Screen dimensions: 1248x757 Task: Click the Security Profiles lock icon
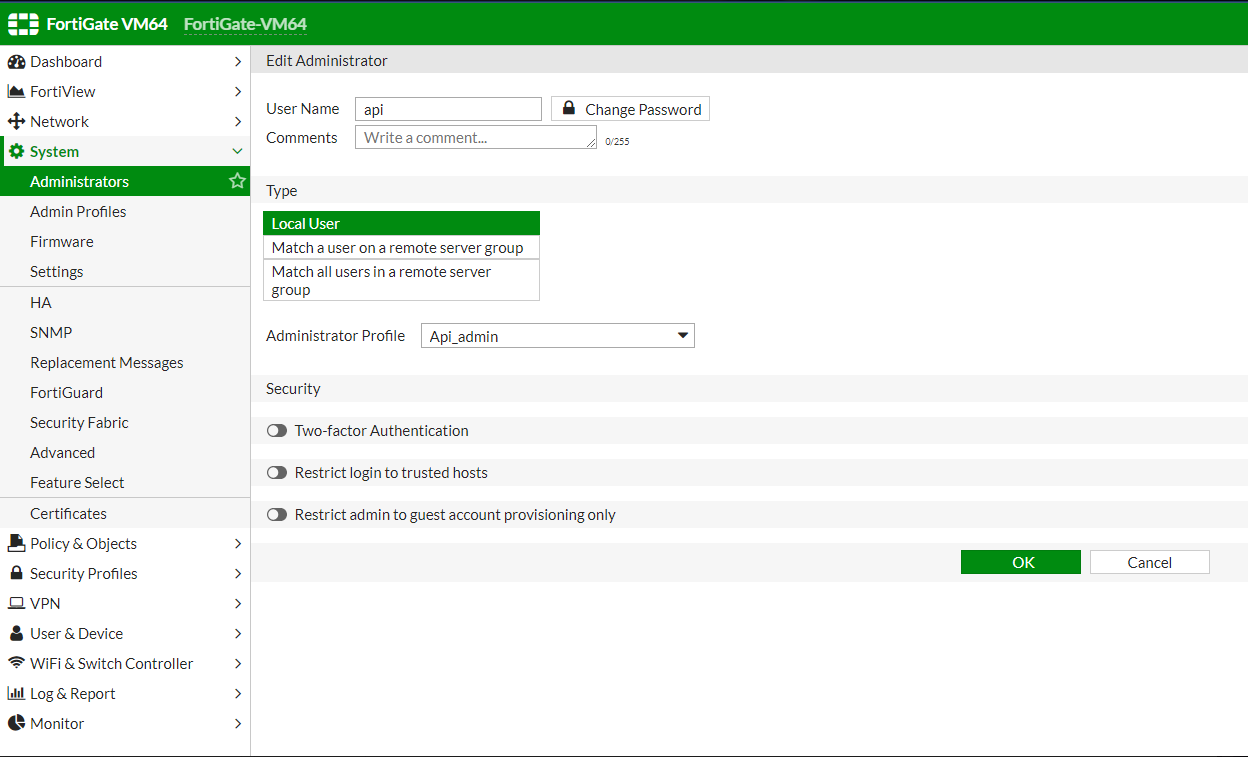pyautogui.click(x=16, y=573)
